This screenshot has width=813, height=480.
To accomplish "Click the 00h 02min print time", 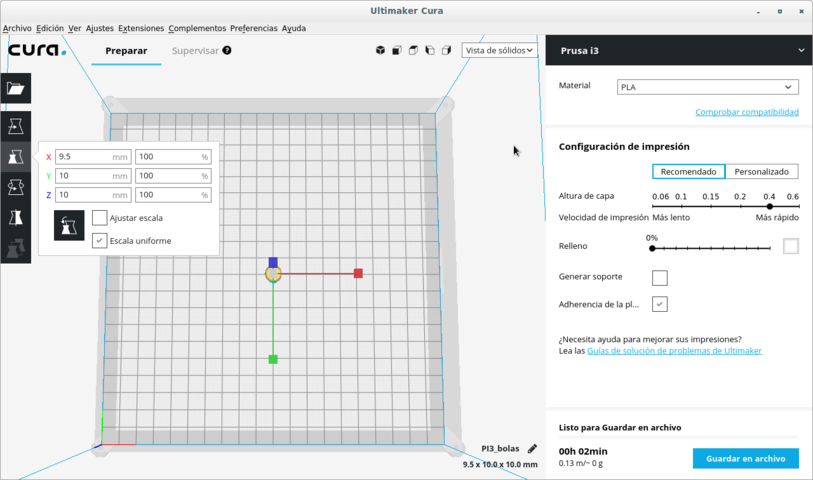I will [x=583, y=451].
